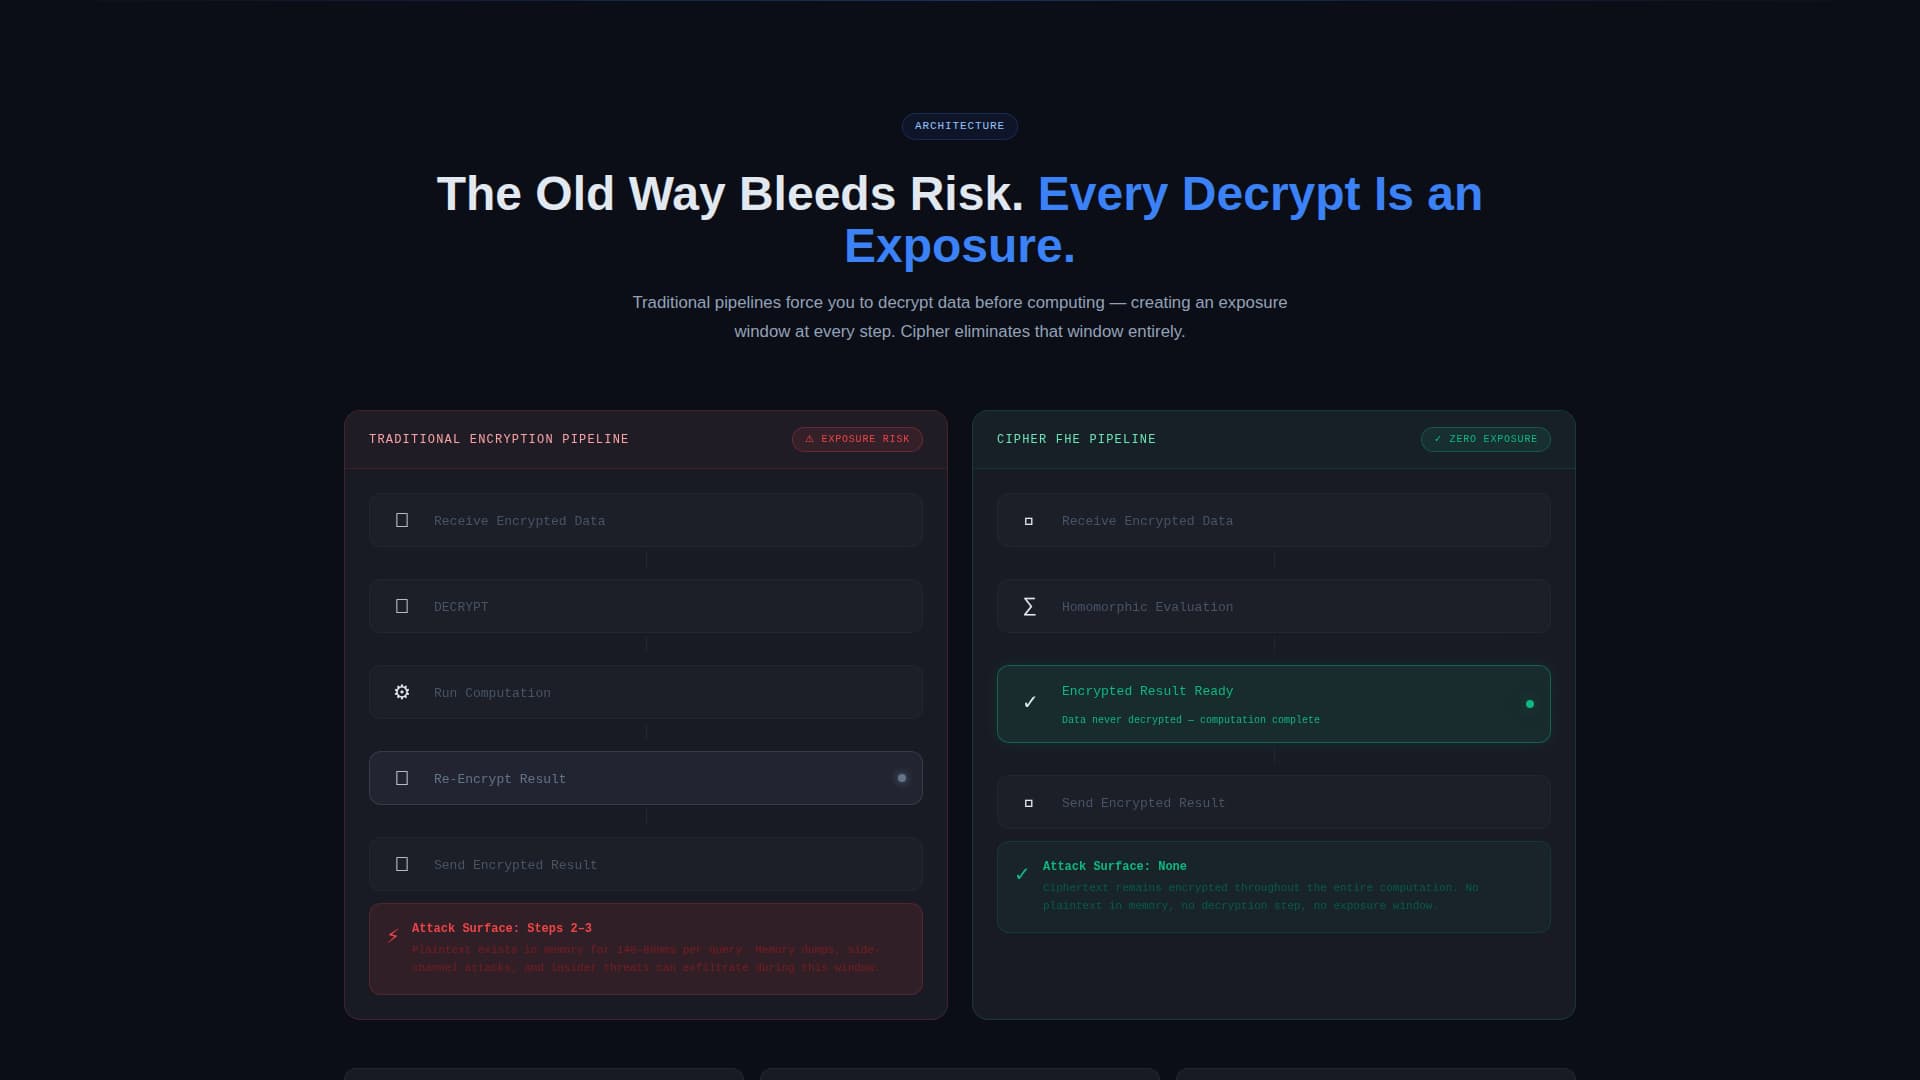Select the DECRYPT pipeline step
Screen dimensions: 1920x1080
(645, 606)
